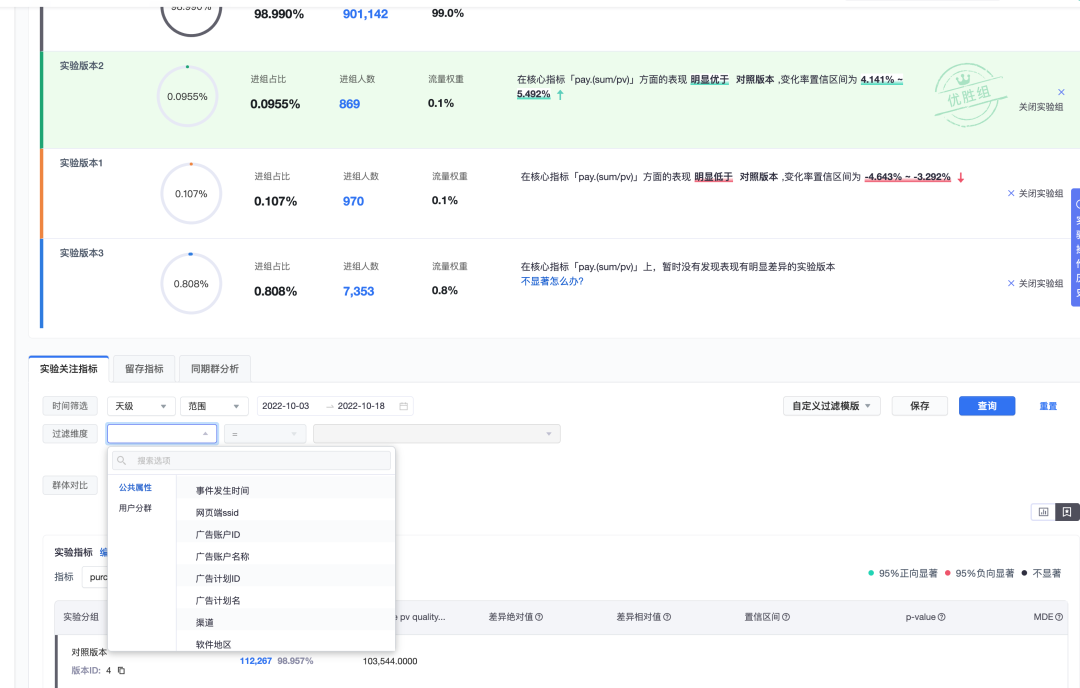
Task: Click the info icon beside 差异相对值
Action: point(667,617)
